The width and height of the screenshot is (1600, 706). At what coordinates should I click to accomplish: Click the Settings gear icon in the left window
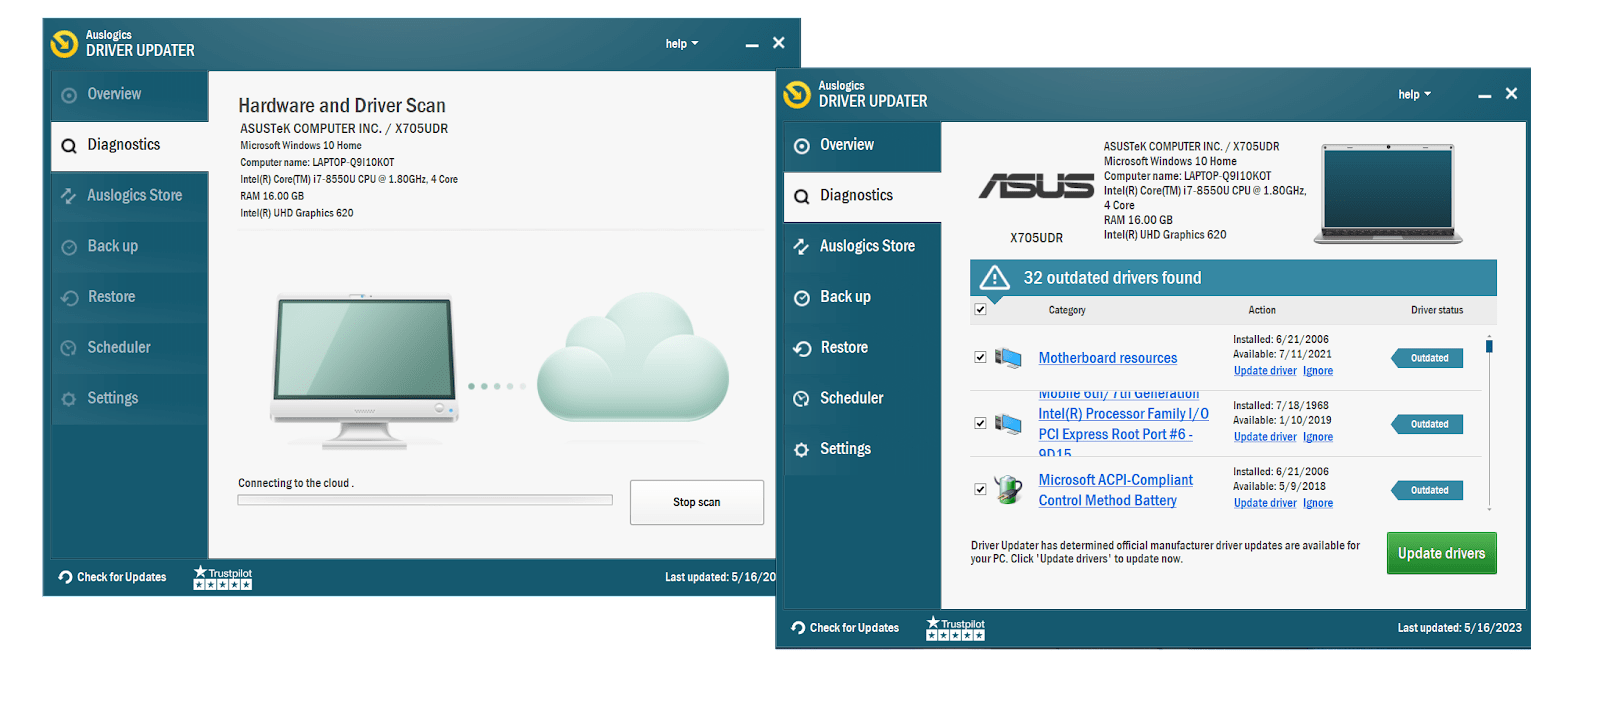click(69, 399)
